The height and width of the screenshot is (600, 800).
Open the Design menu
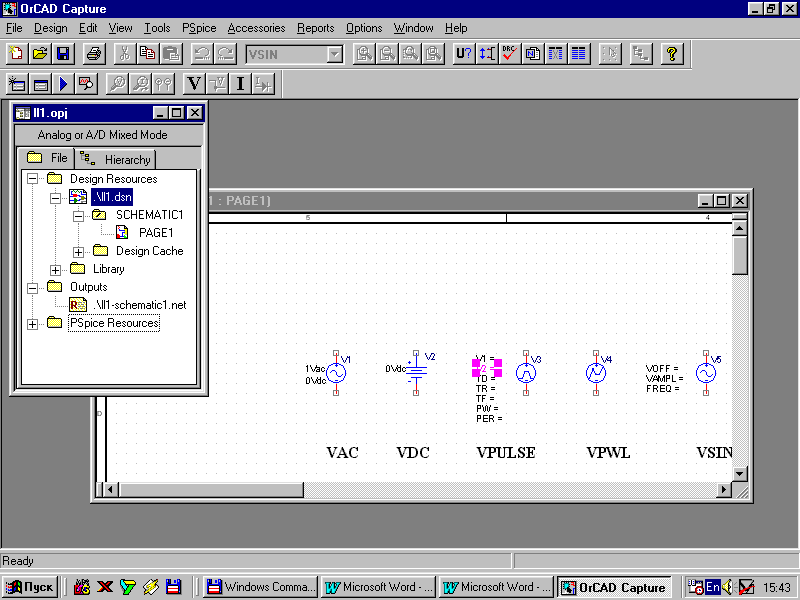[51, 28]
